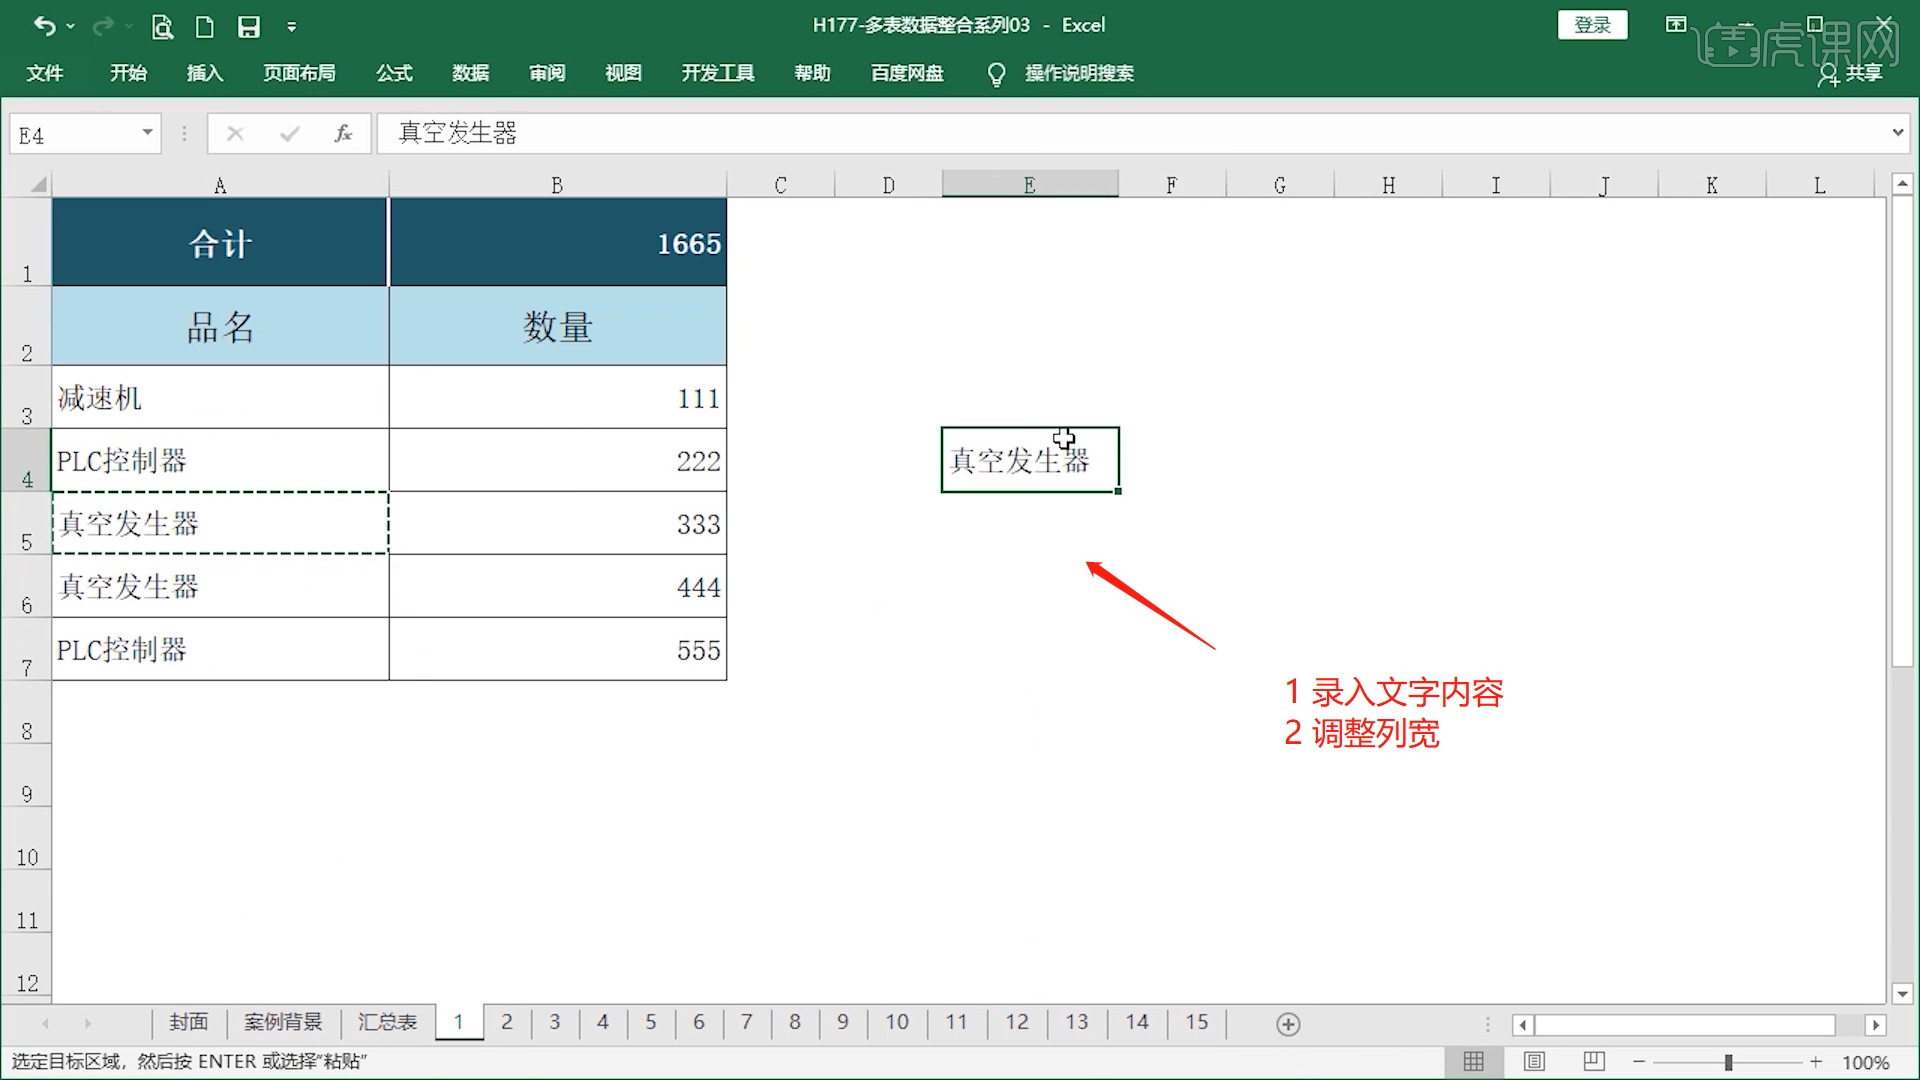This screenshot has width=1920, height=1080.
Task: Click the zoom in plus button
Action: (x=1816, y=1062)
